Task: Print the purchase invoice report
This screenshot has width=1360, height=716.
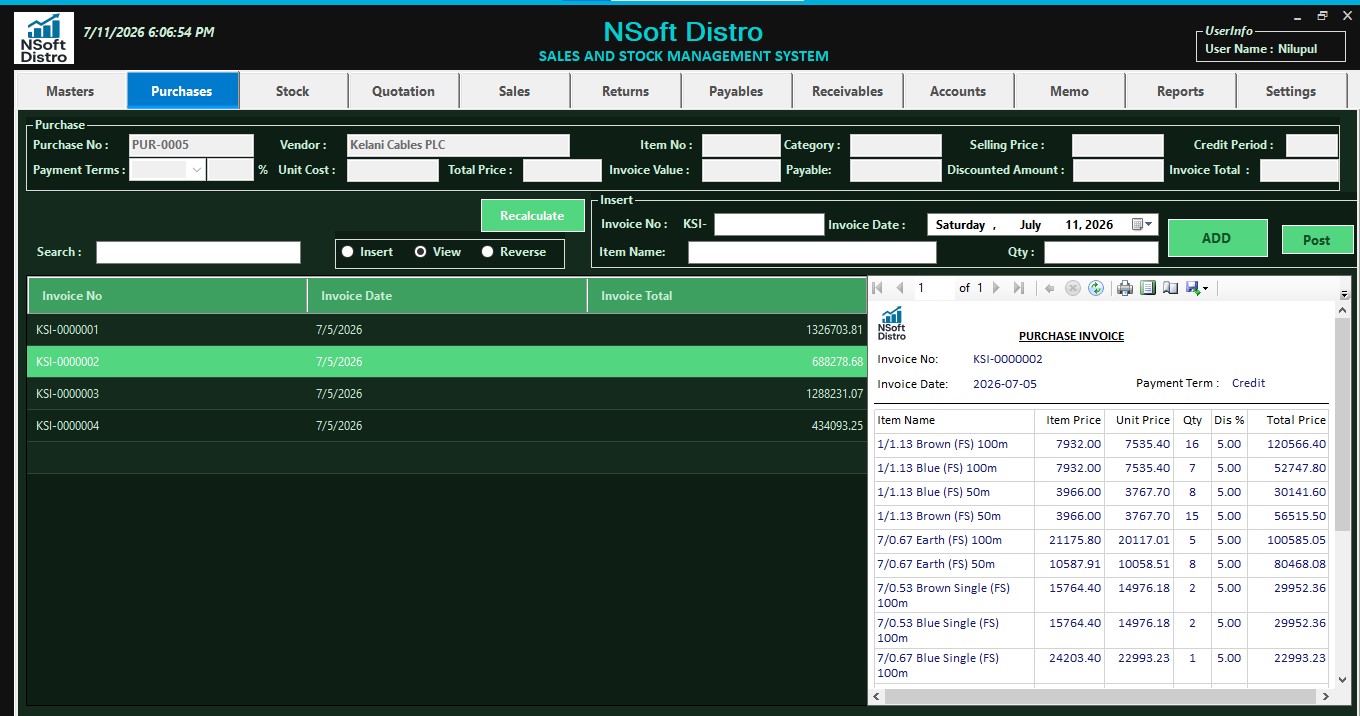Action: 1125,288
